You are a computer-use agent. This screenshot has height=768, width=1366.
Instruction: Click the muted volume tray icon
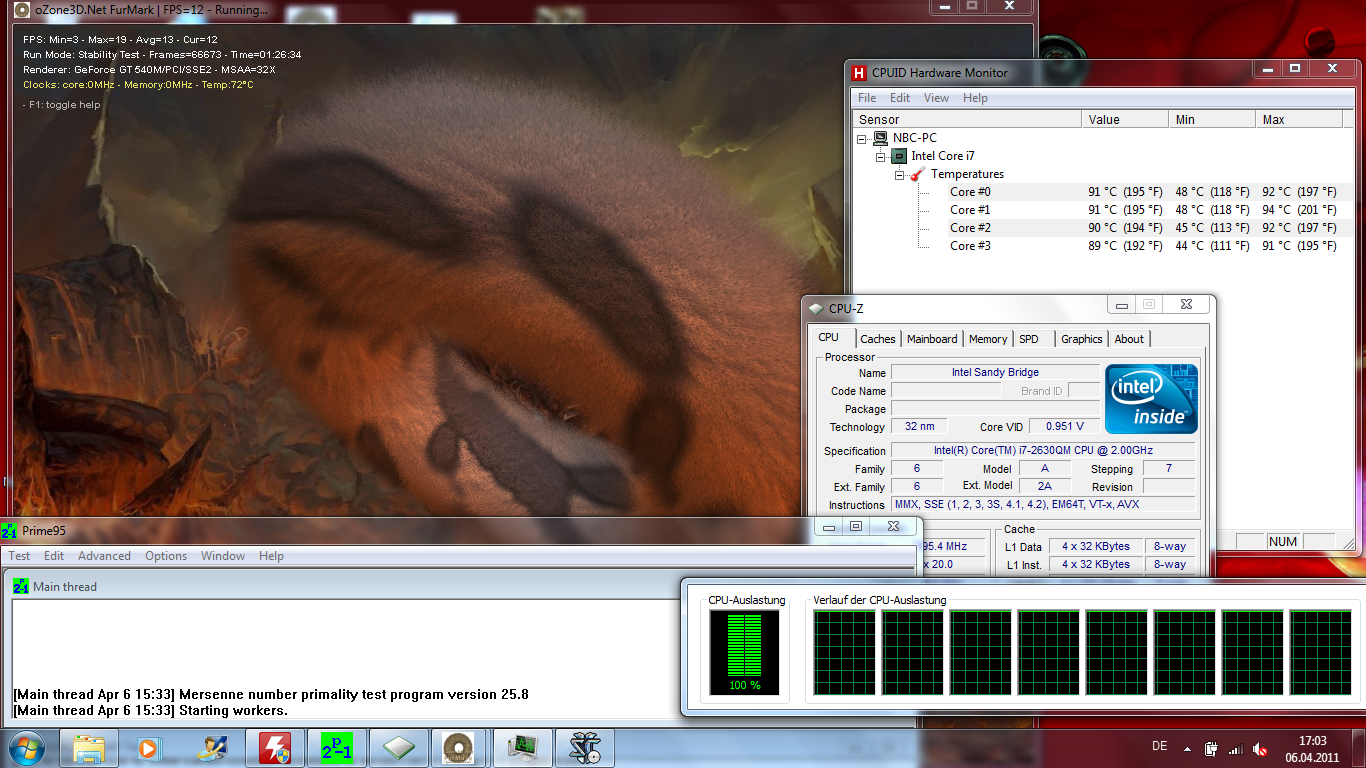click(x=1261, y=749)
